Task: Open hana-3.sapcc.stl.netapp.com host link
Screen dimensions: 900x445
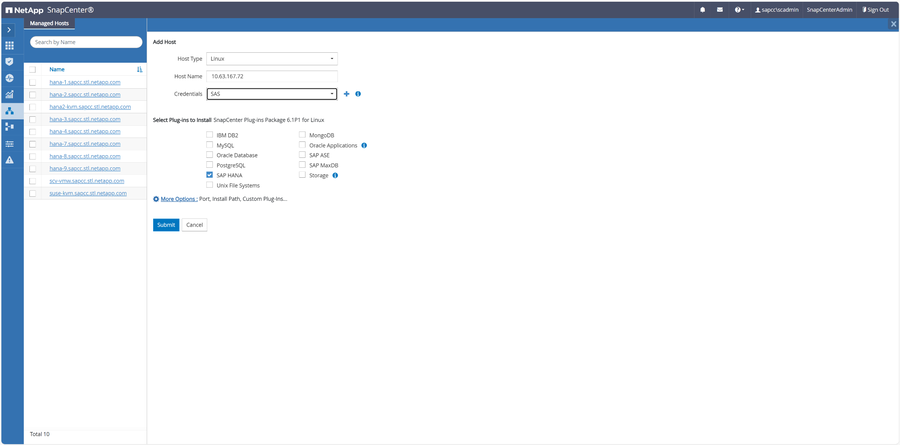Action: pyautogui.click(x=85, y=119)
